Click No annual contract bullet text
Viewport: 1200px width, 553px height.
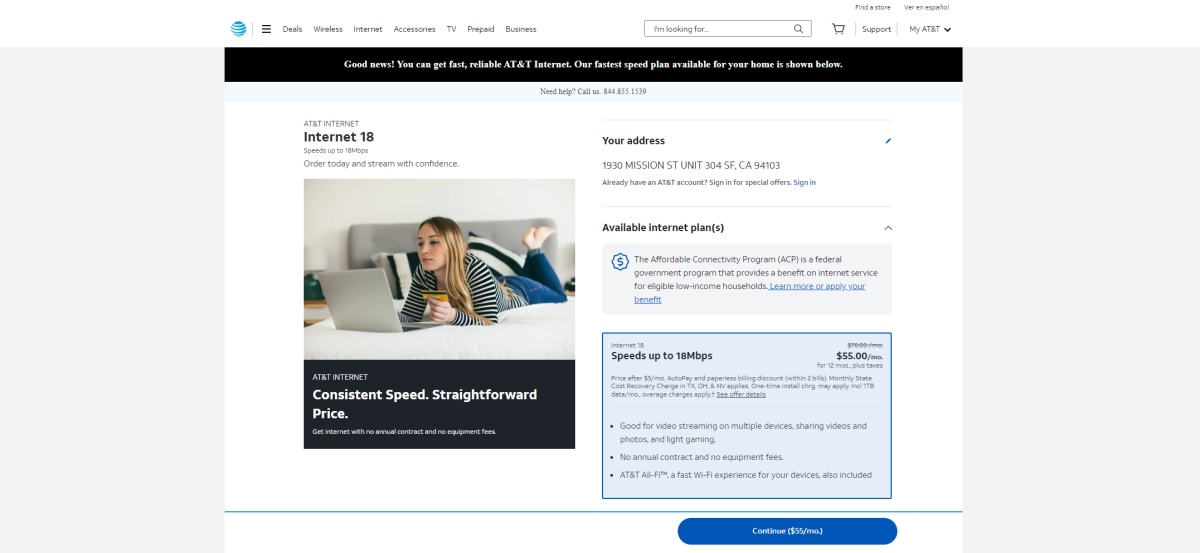[701, 457]
